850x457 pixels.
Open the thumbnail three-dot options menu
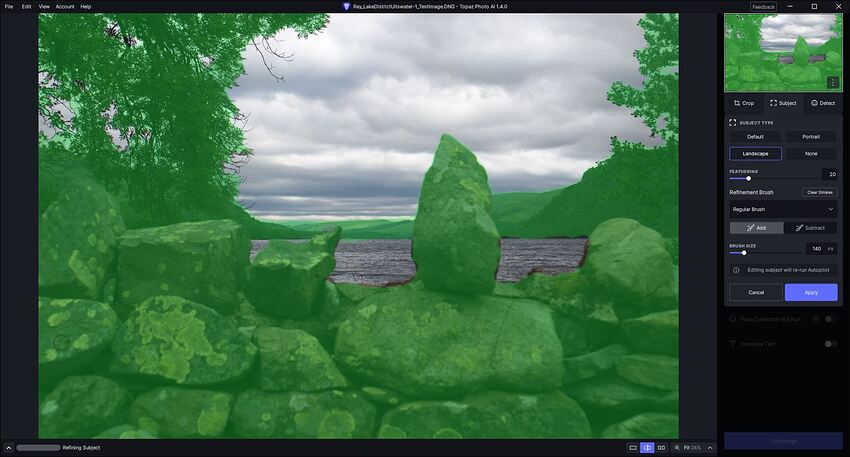[x=833, y=82]
